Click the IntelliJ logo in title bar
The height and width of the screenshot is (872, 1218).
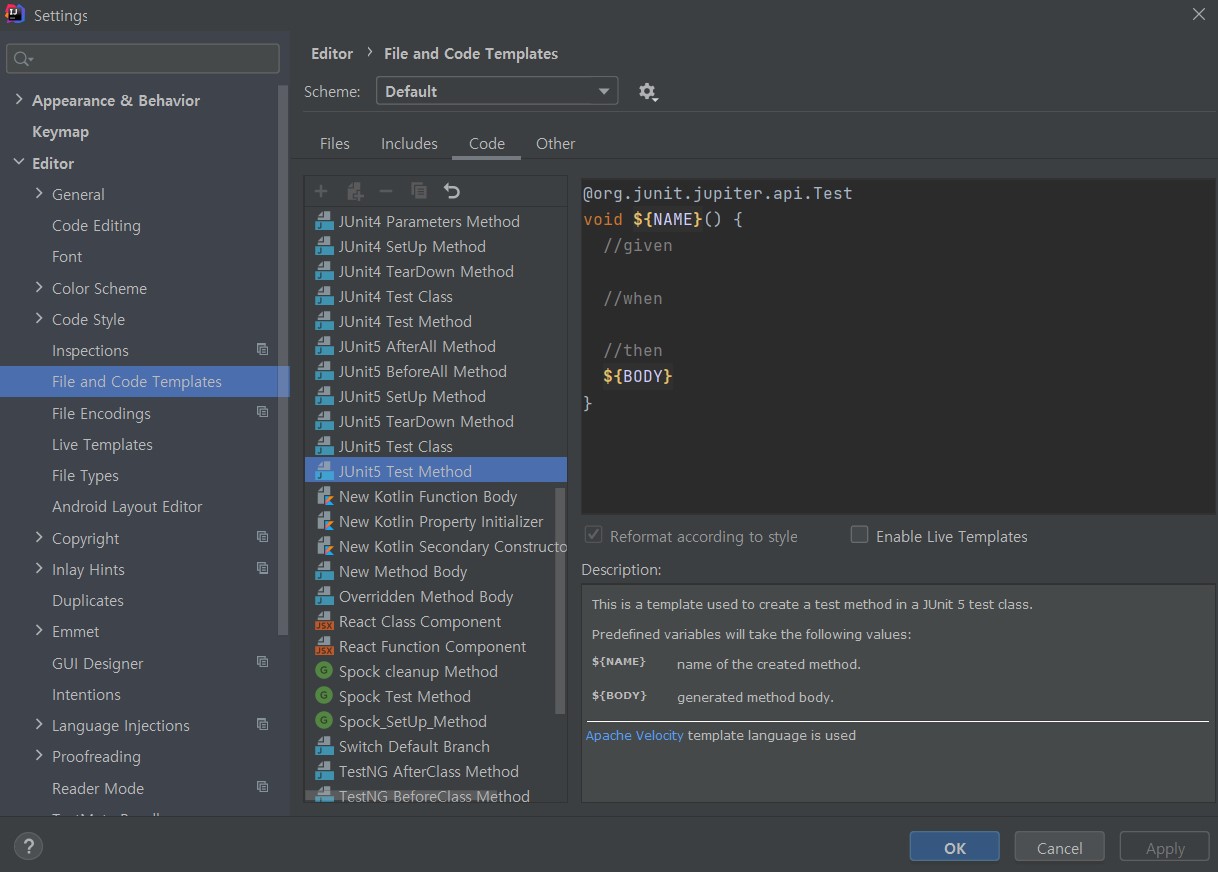[x=15, y=14]
